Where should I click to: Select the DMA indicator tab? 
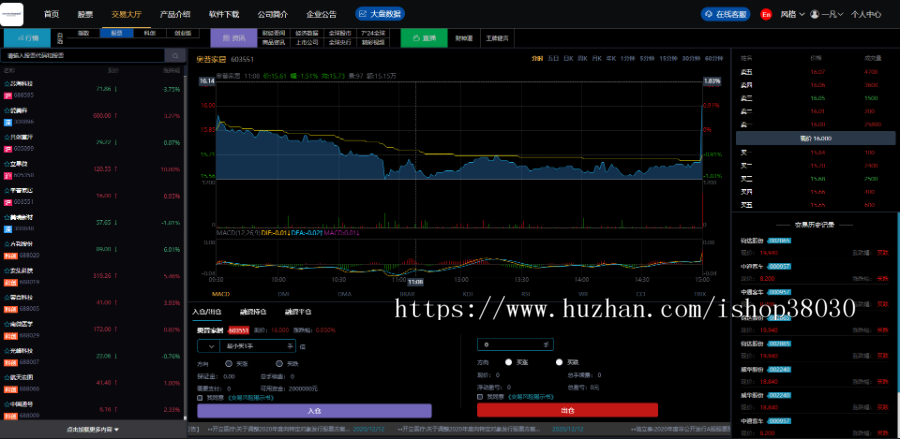(344, 294)
